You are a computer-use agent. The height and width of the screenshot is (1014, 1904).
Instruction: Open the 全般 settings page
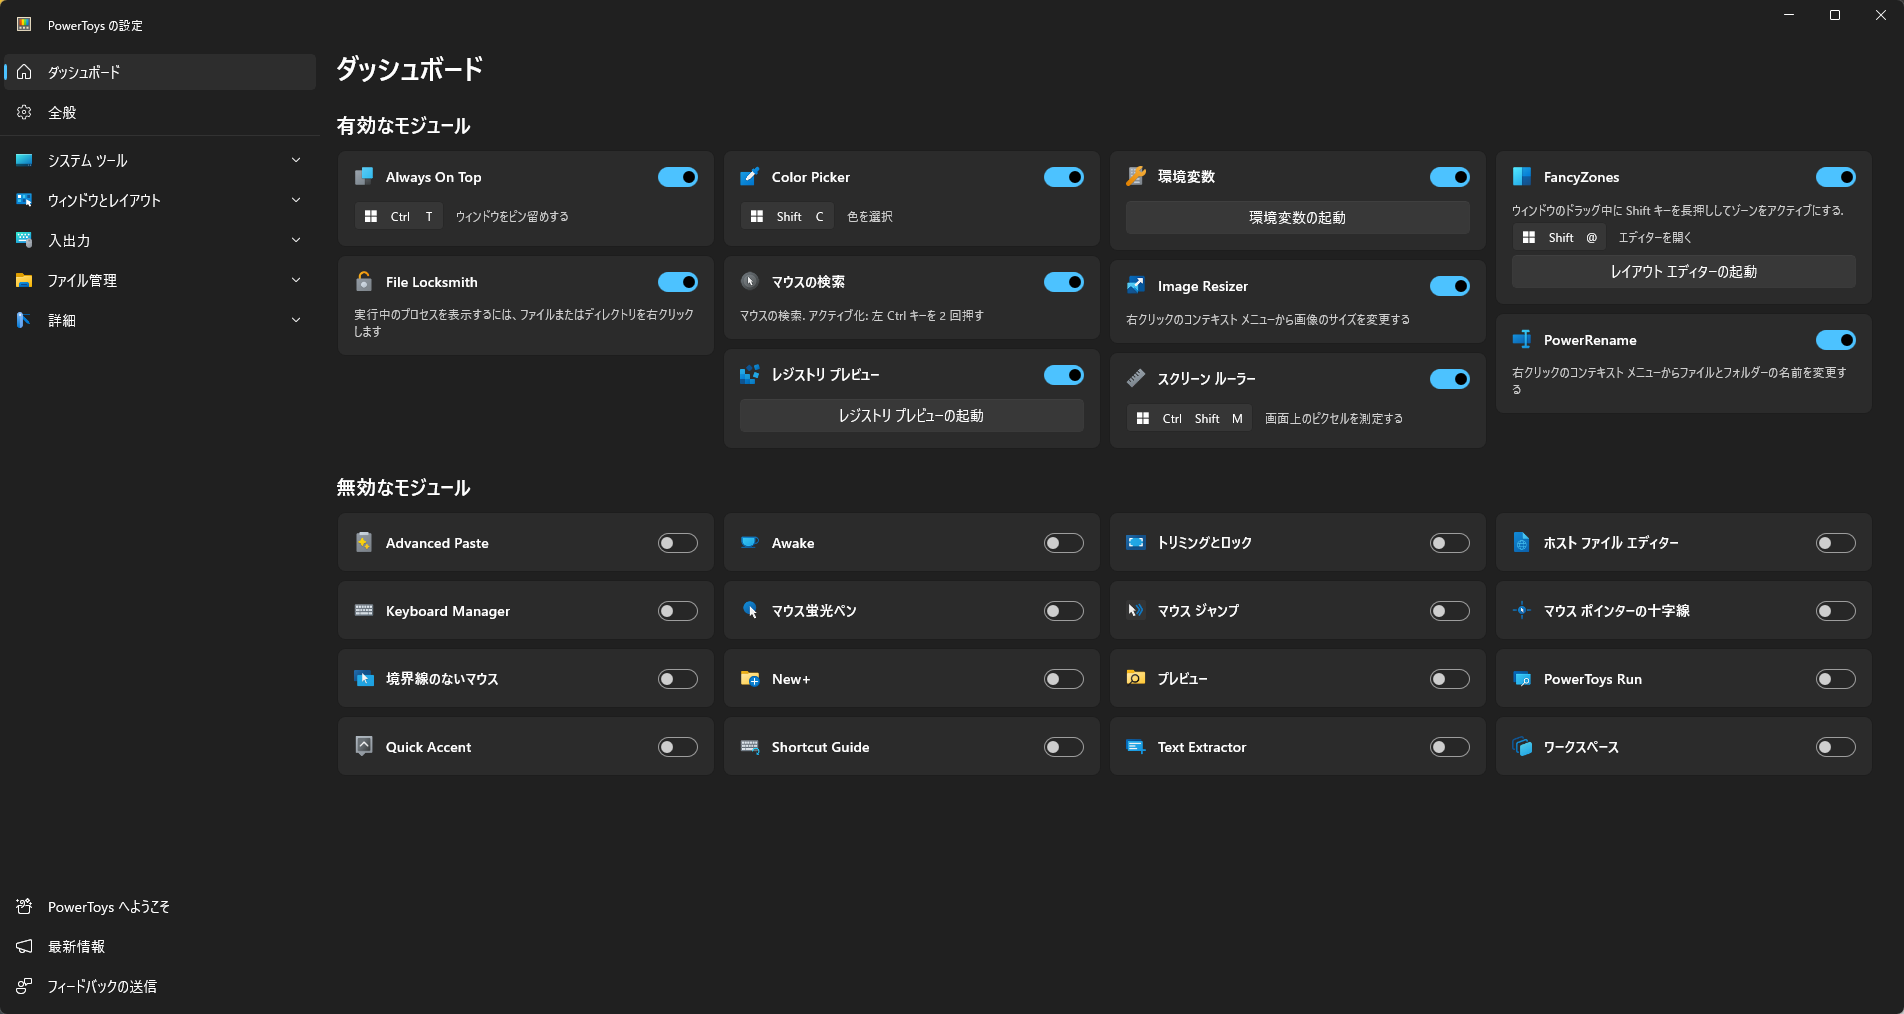tap(160, 112)
